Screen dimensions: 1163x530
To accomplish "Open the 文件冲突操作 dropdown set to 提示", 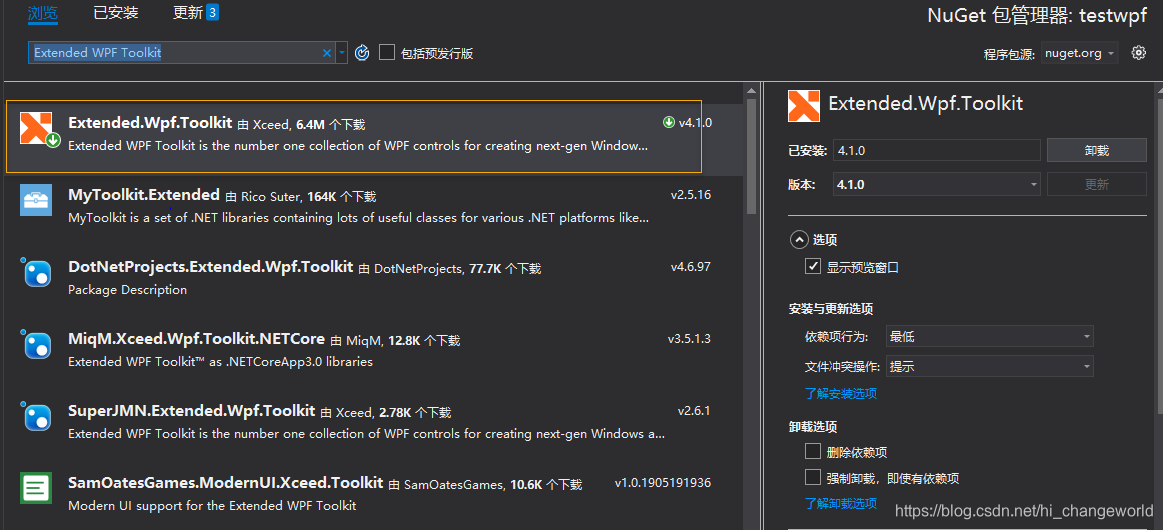I will 989,366.
